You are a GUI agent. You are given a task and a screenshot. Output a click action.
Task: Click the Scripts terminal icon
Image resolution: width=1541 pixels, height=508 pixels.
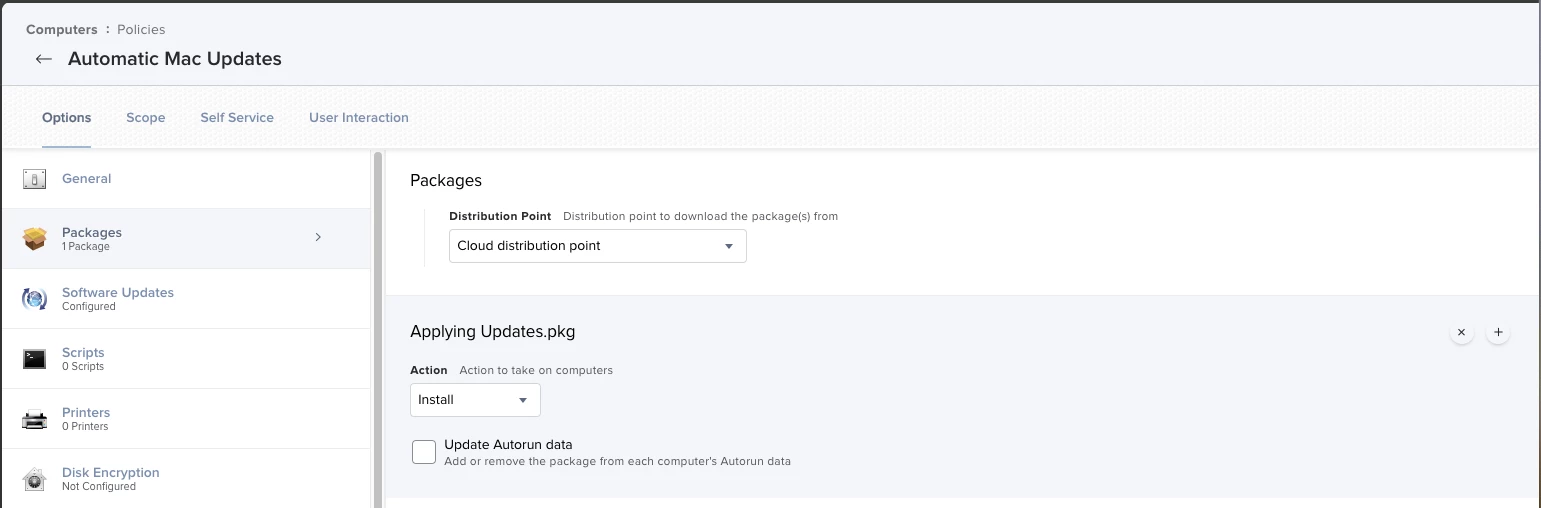(x=35, y=359)
